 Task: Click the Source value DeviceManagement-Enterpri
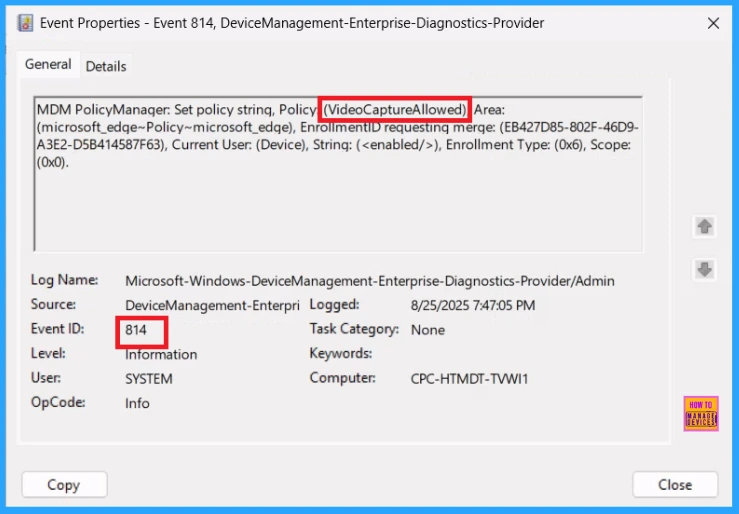tap(212, 305)
